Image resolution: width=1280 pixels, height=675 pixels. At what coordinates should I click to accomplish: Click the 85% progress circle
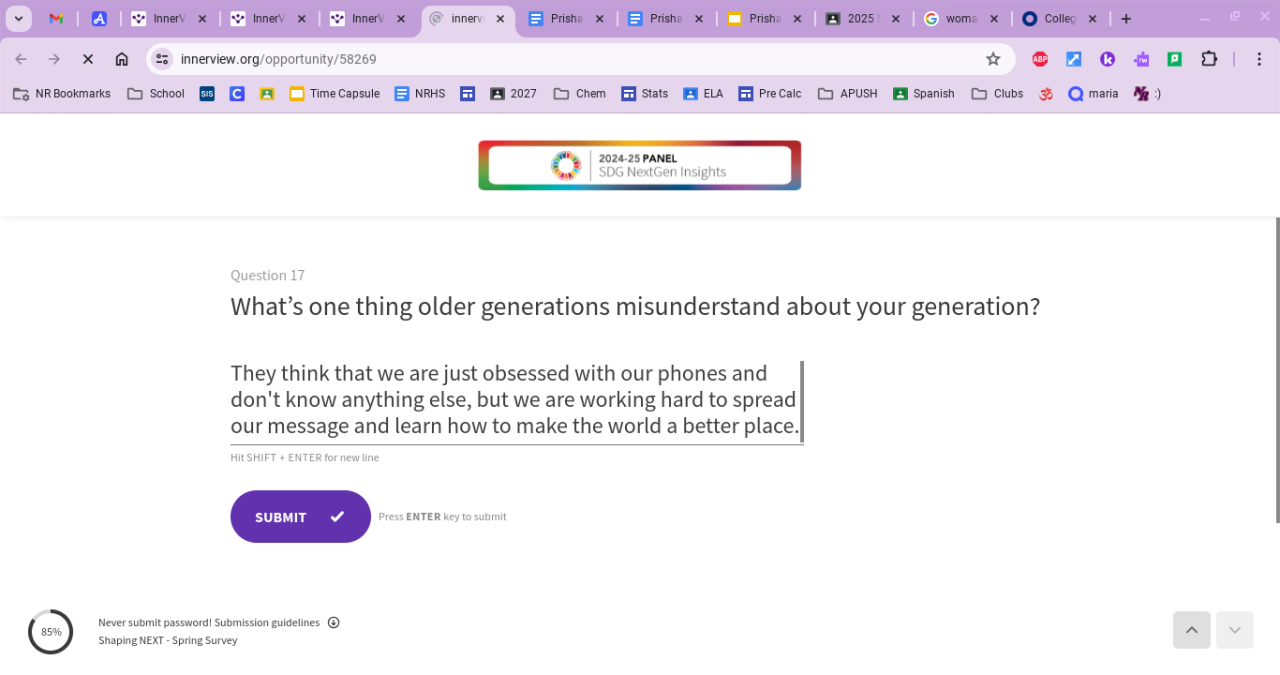[x=50, y=632]
